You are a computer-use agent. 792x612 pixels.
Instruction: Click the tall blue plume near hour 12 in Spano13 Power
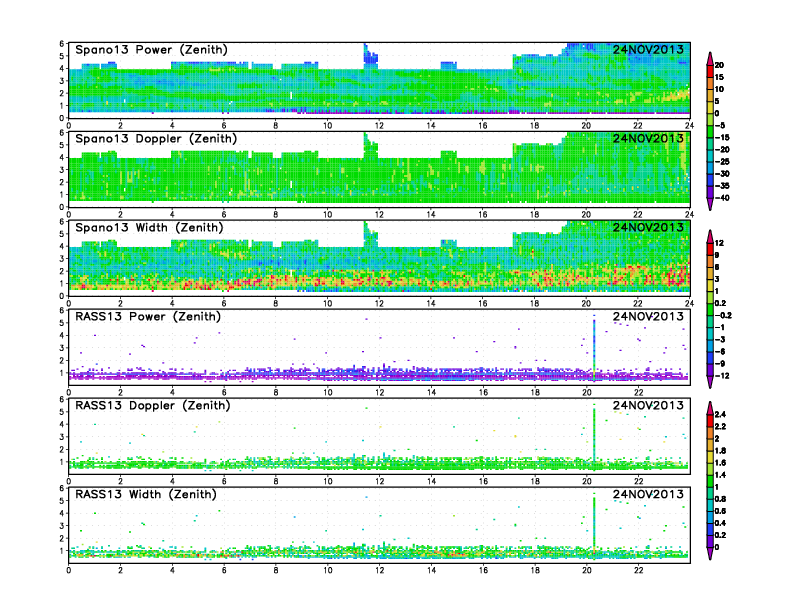370,57
